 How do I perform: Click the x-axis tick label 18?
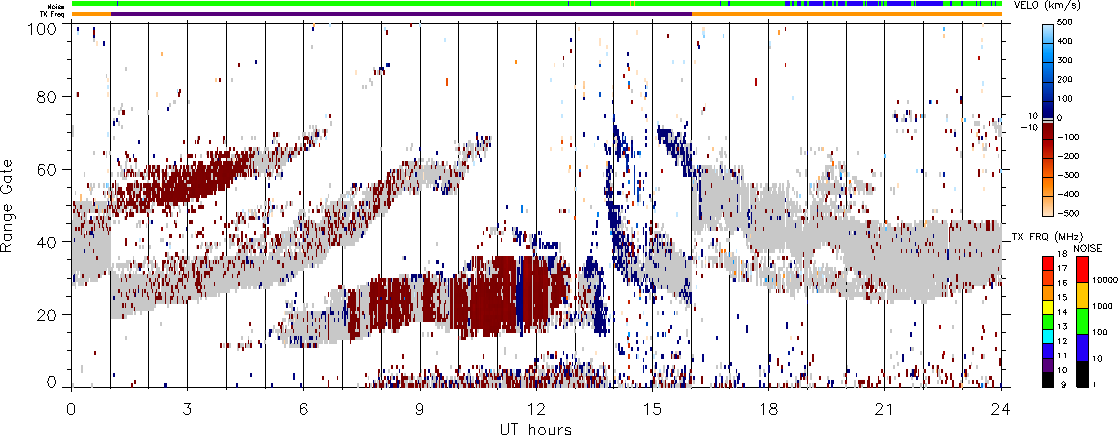point(768,409)
